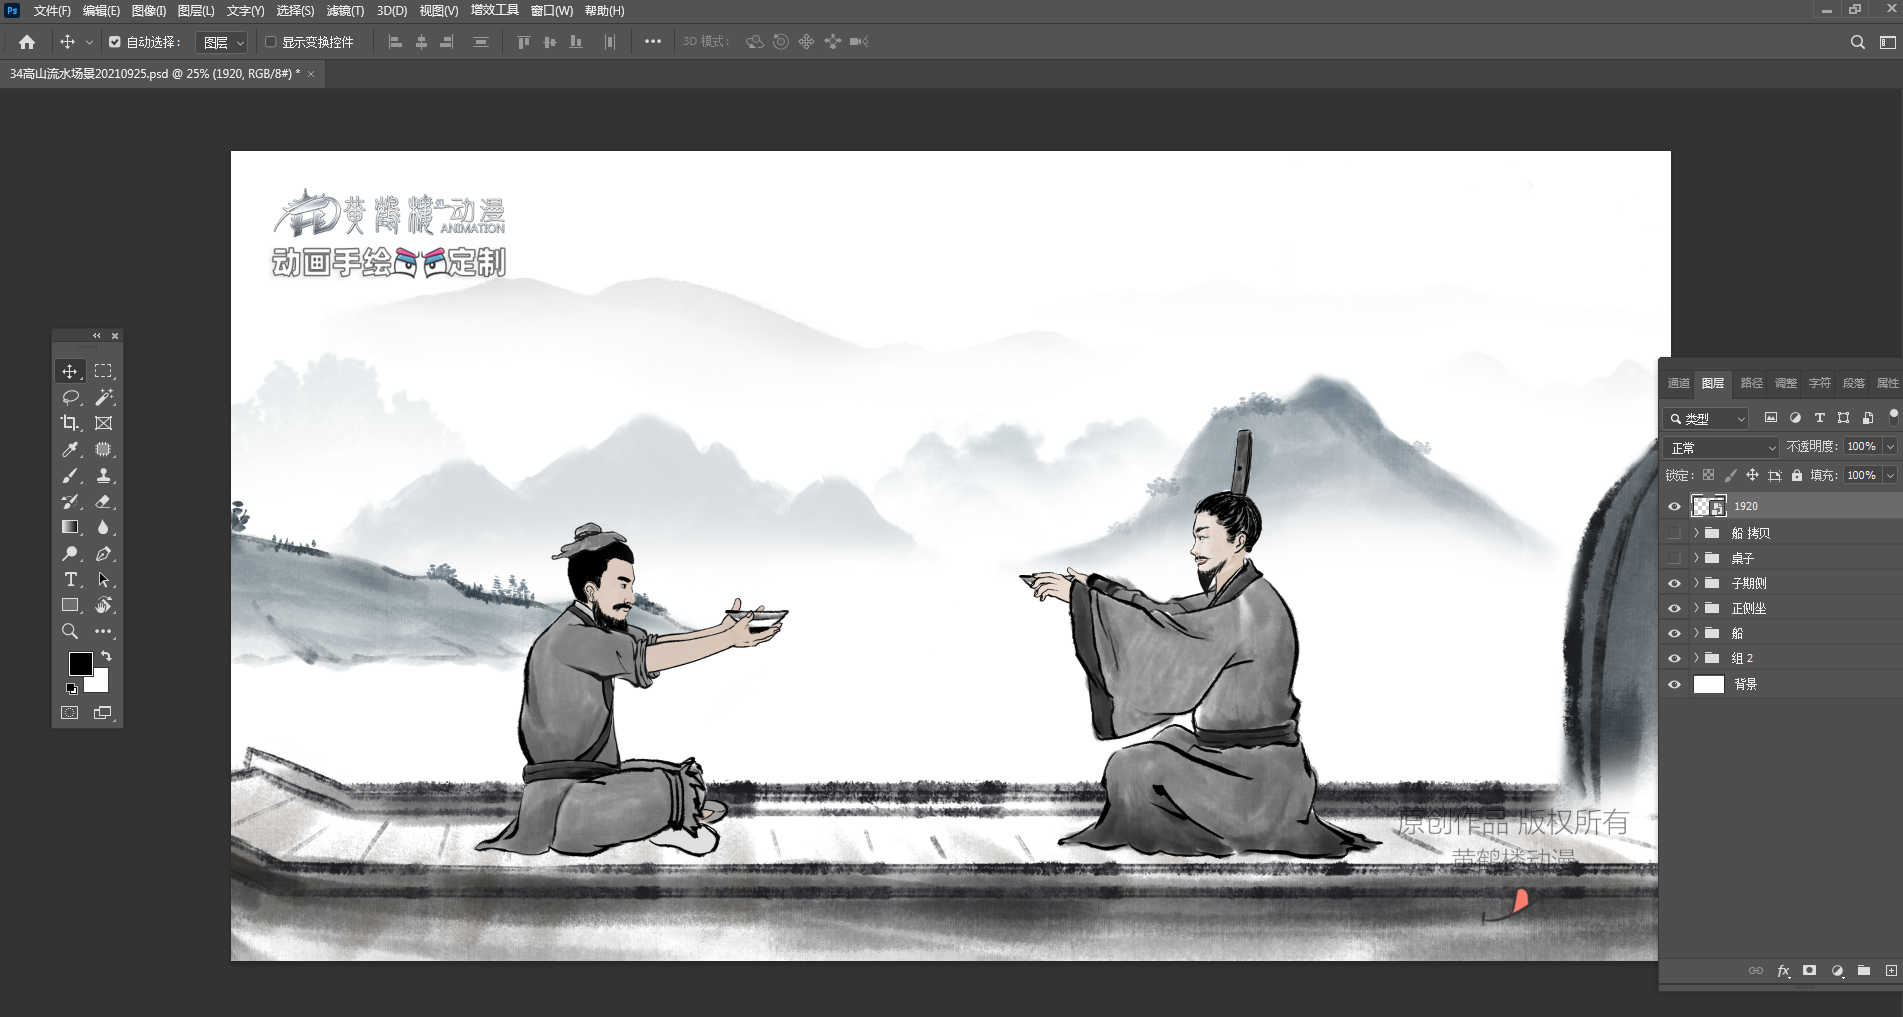The image size is (1903, 1017).
Task: Expand the 子期侧 group
Action: tap(1696, 583)
